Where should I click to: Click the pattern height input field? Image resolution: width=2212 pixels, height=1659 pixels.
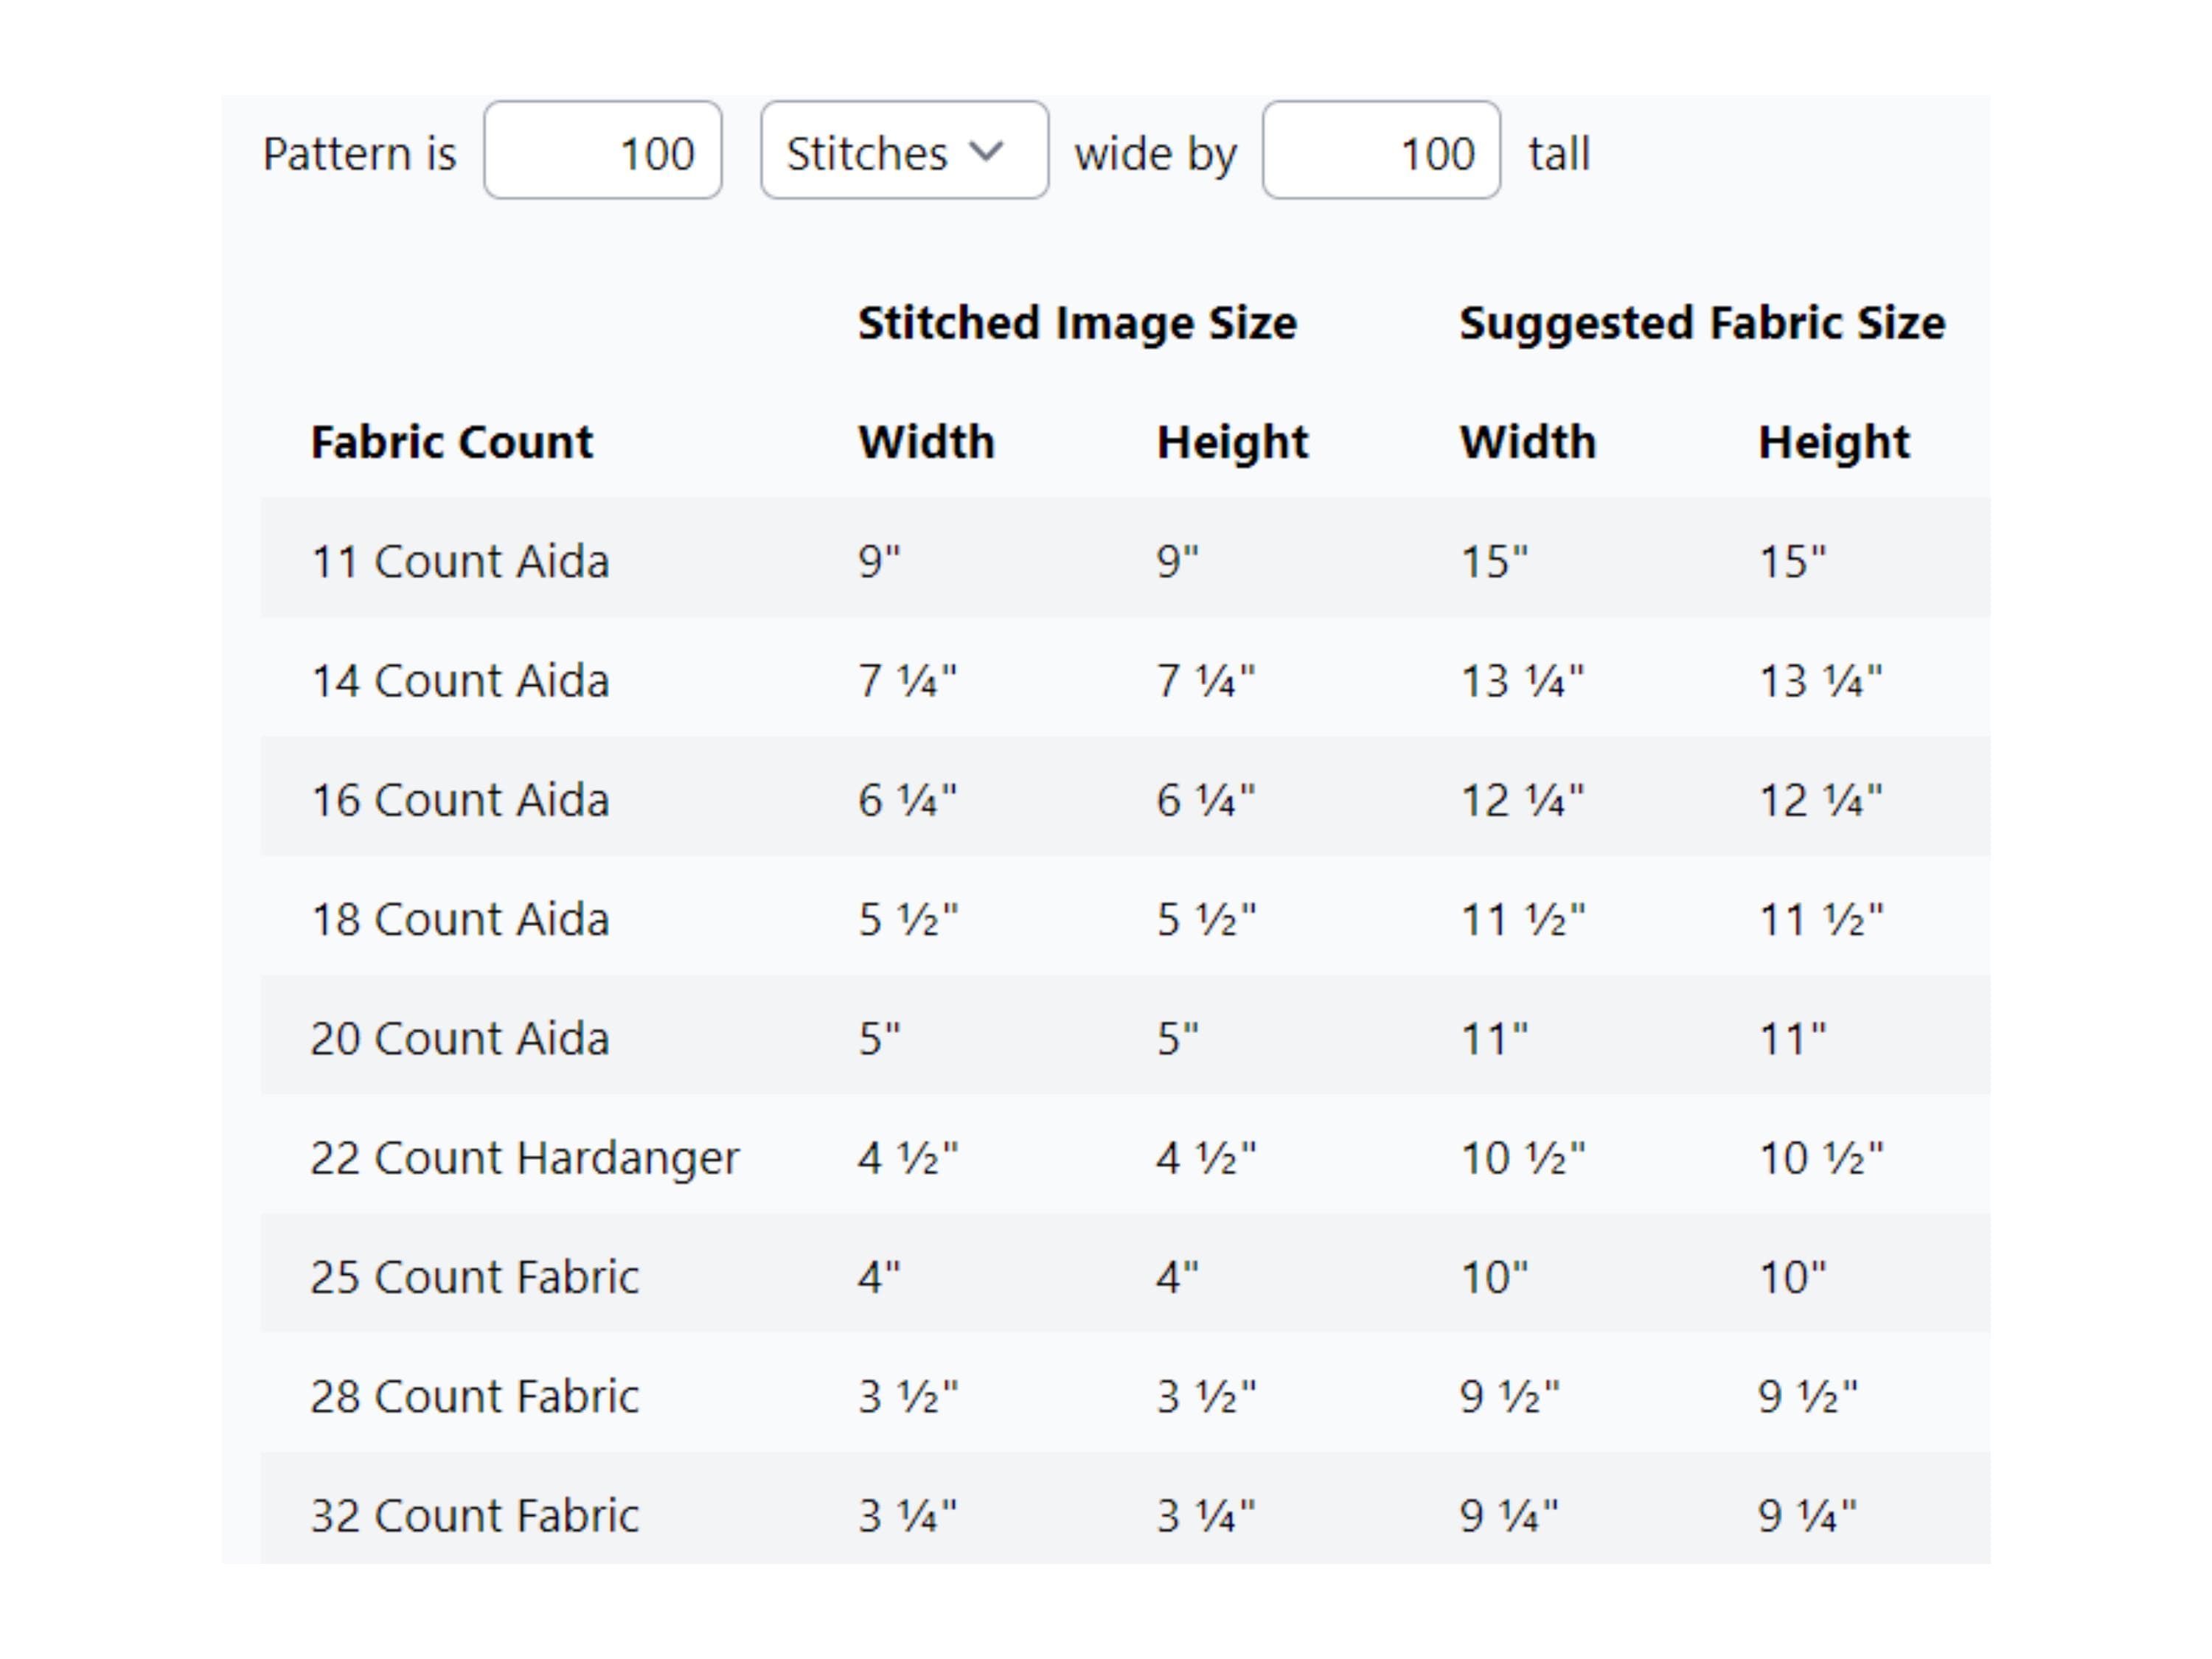pos(1381,150)
